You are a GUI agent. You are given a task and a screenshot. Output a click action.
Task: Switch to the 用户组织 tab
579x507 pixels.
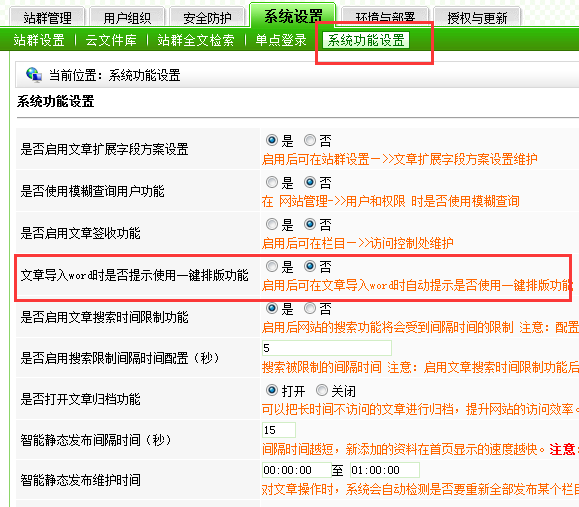(x=127, y=17)
